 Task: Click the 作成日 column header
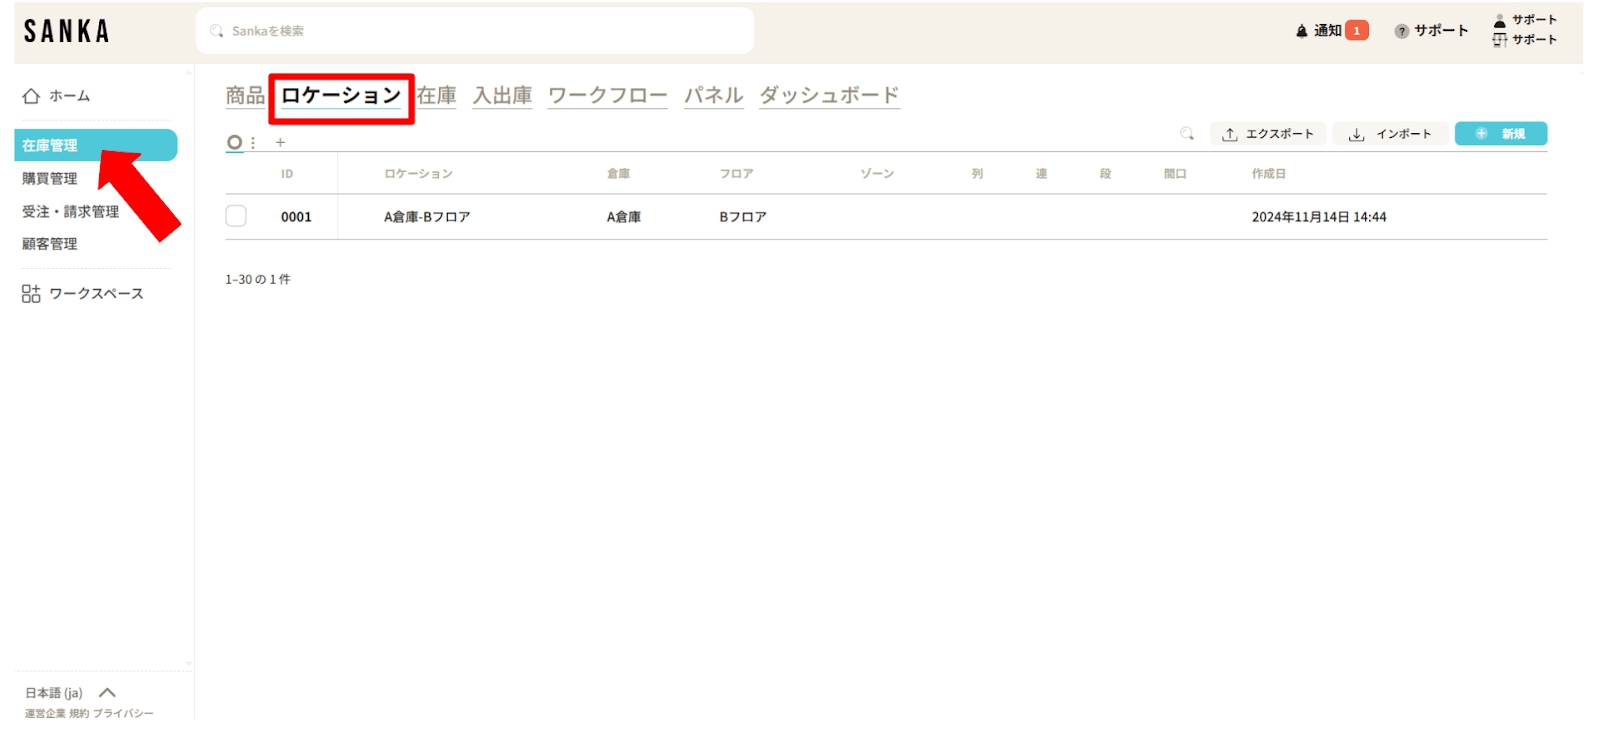tap(1268, 174)
